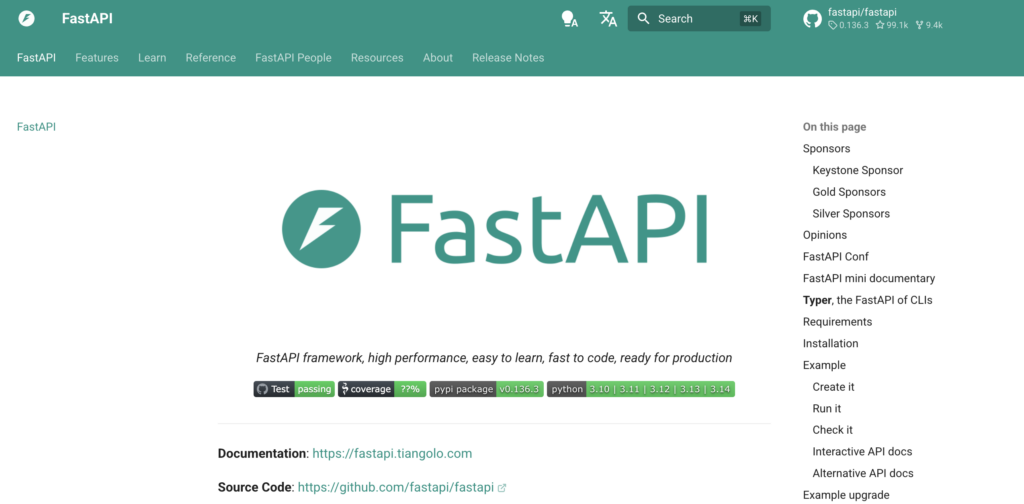The height and width of the screenshot is (504, 1024).
Task: Click the FastAPI lightning logo in header
Action: [26, 18]
